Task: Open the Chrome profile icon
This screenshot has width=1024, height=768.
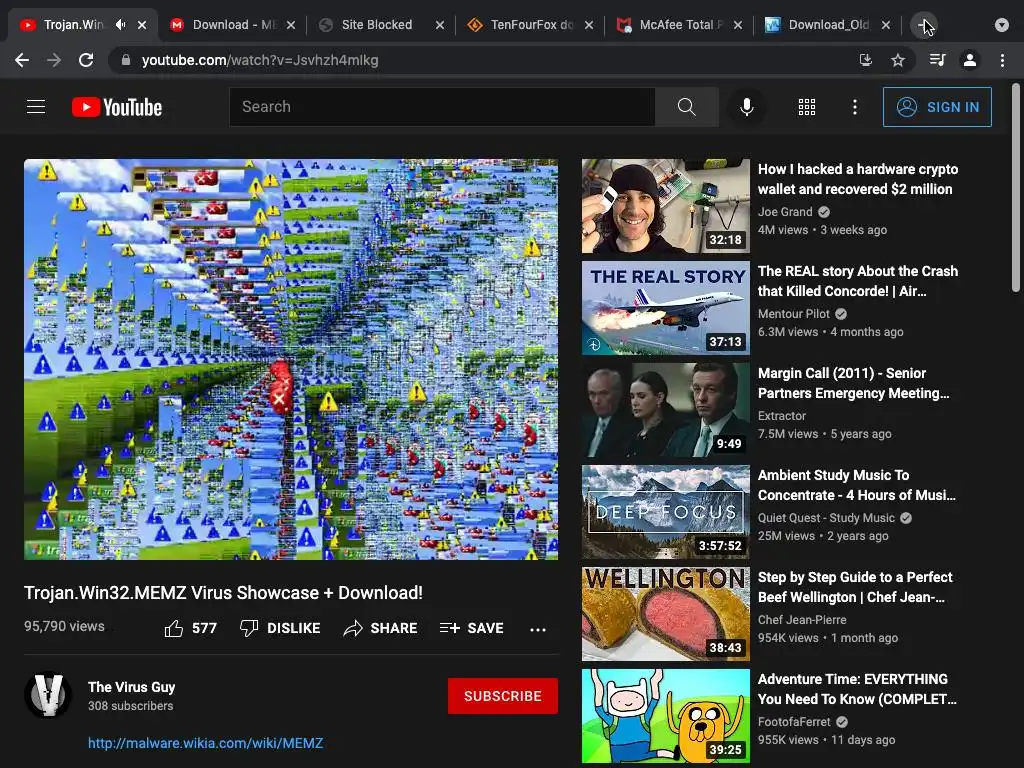Action: coord(970,60)
